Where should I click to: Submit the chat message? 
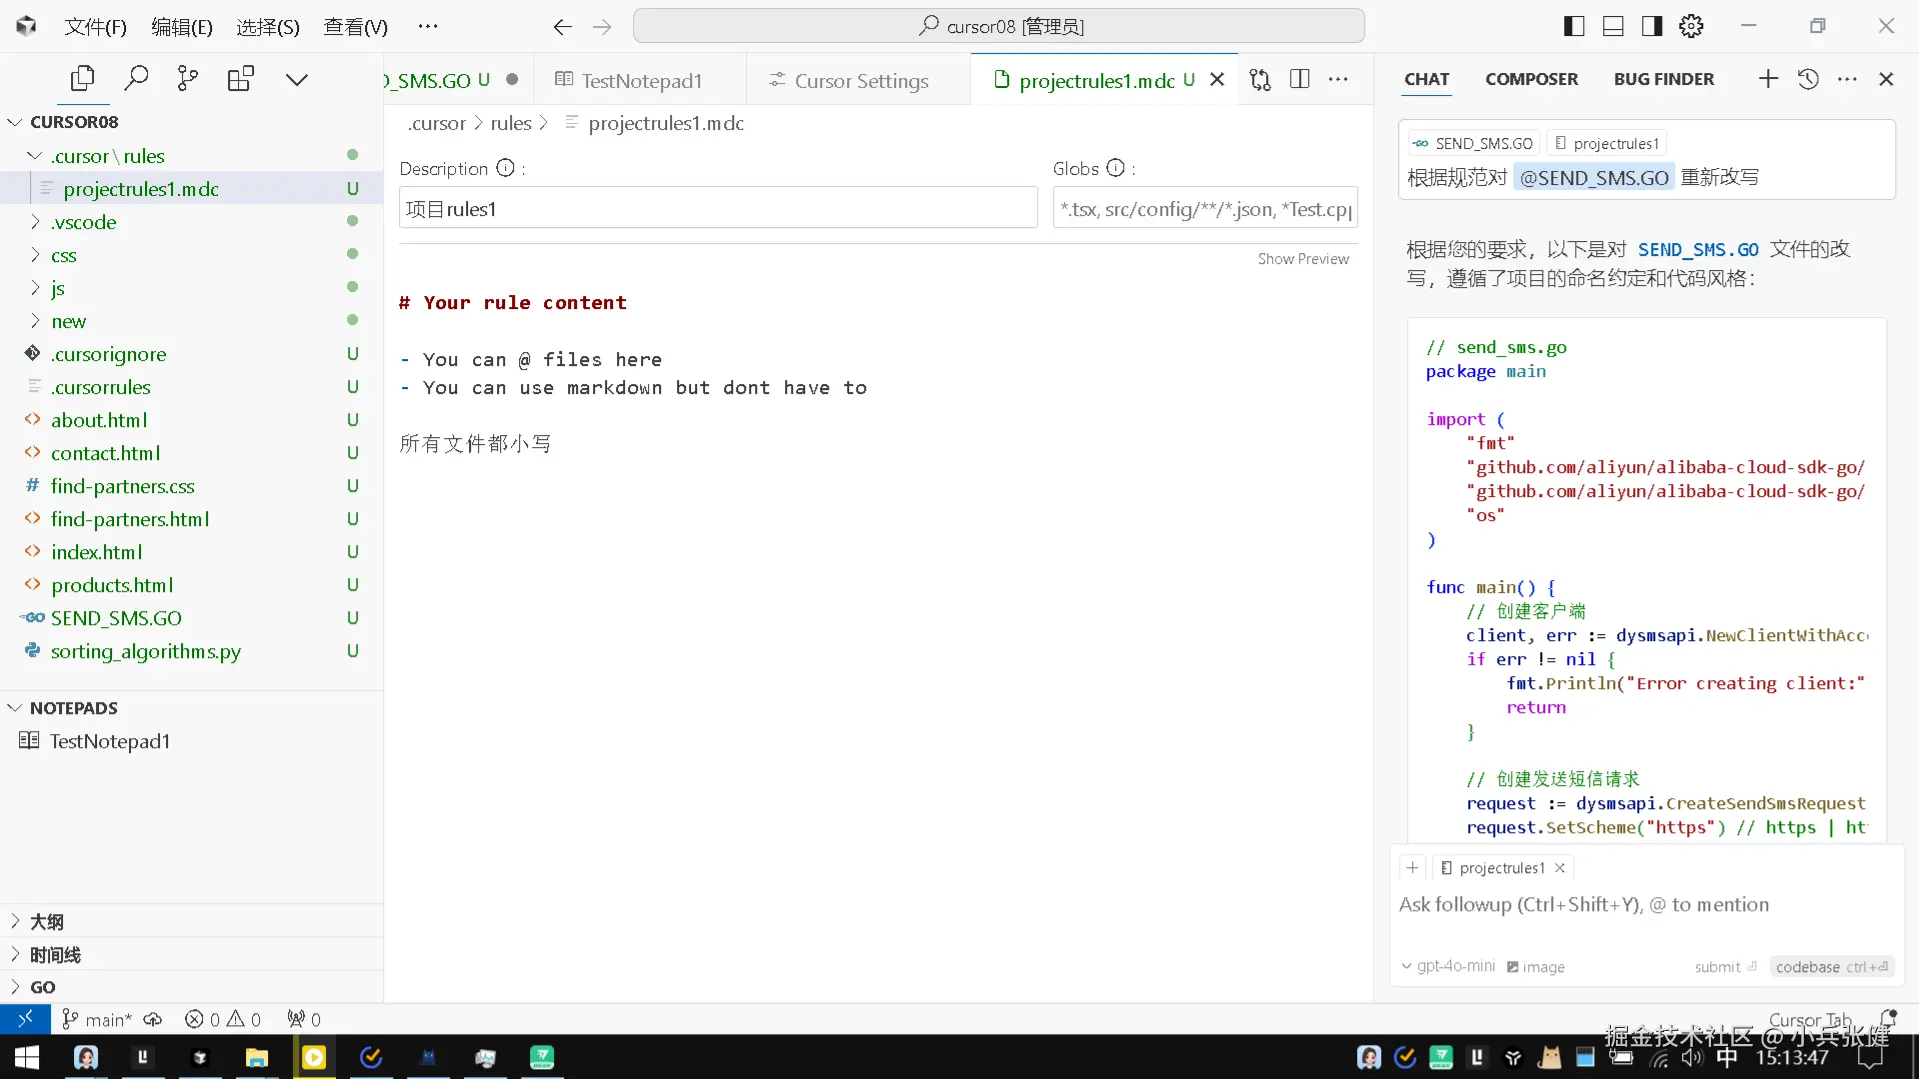tap(1726, 967)
